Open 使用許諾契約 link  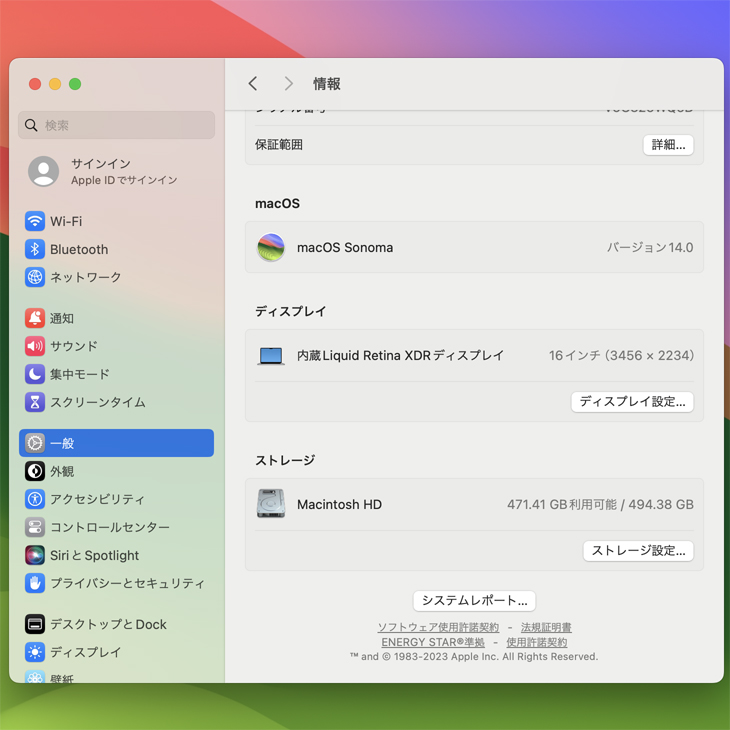point(537,642)
